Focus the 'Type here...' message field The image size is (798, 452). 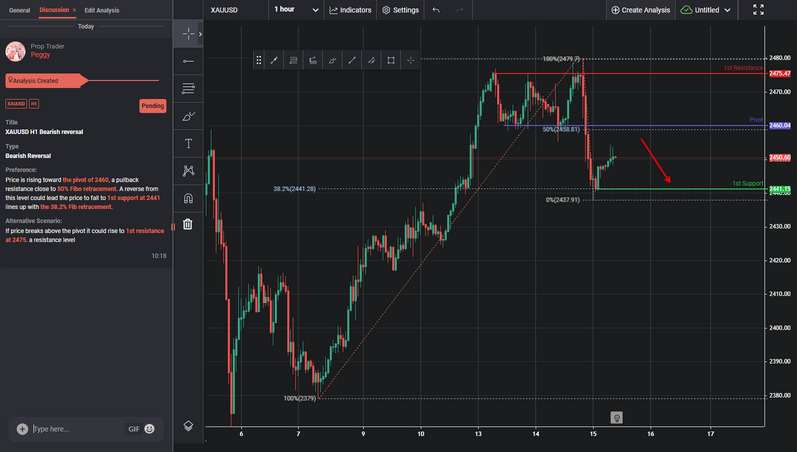[76, 429]
